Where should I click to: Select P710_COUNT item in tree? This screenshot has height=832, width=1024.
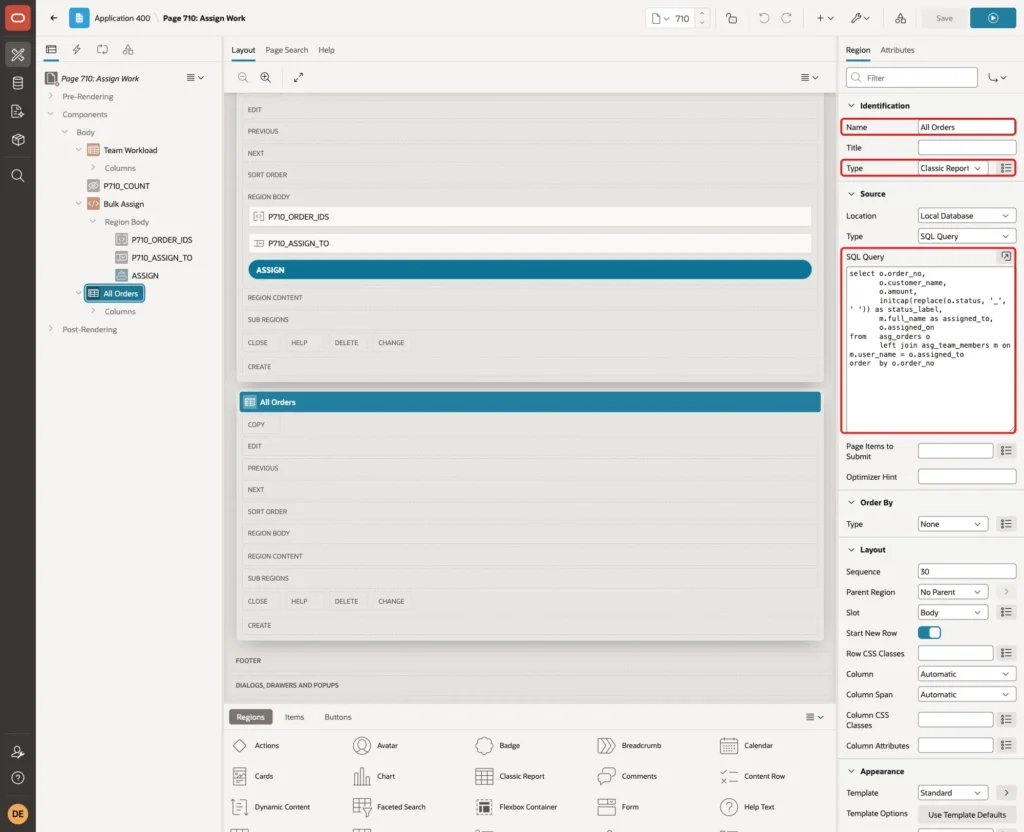pos(127,186)
